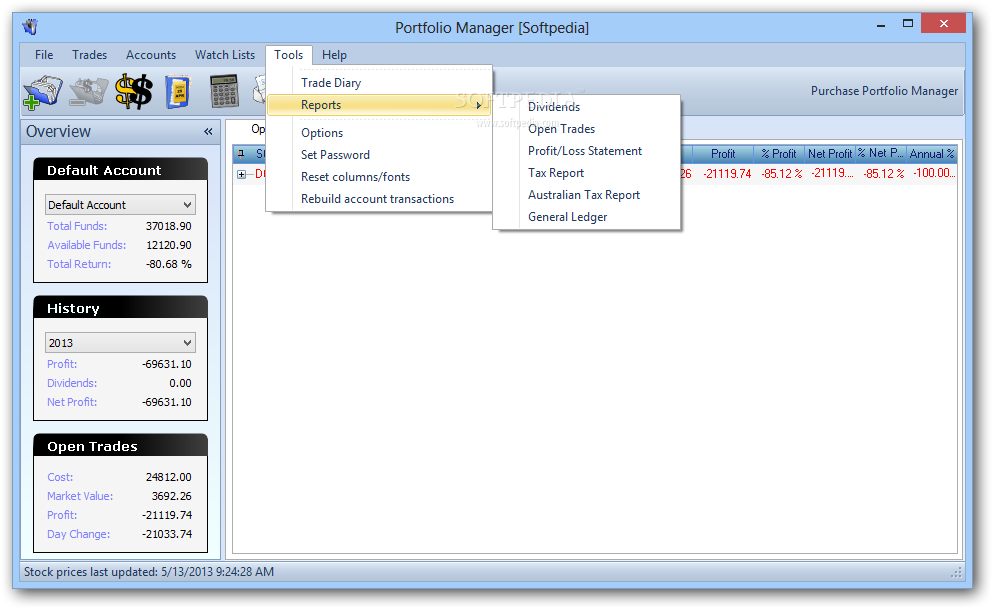Viewport: 993px width, 609px height.
Task: Click the History Dividends value 0.00
Action: [x=180, y=383]
